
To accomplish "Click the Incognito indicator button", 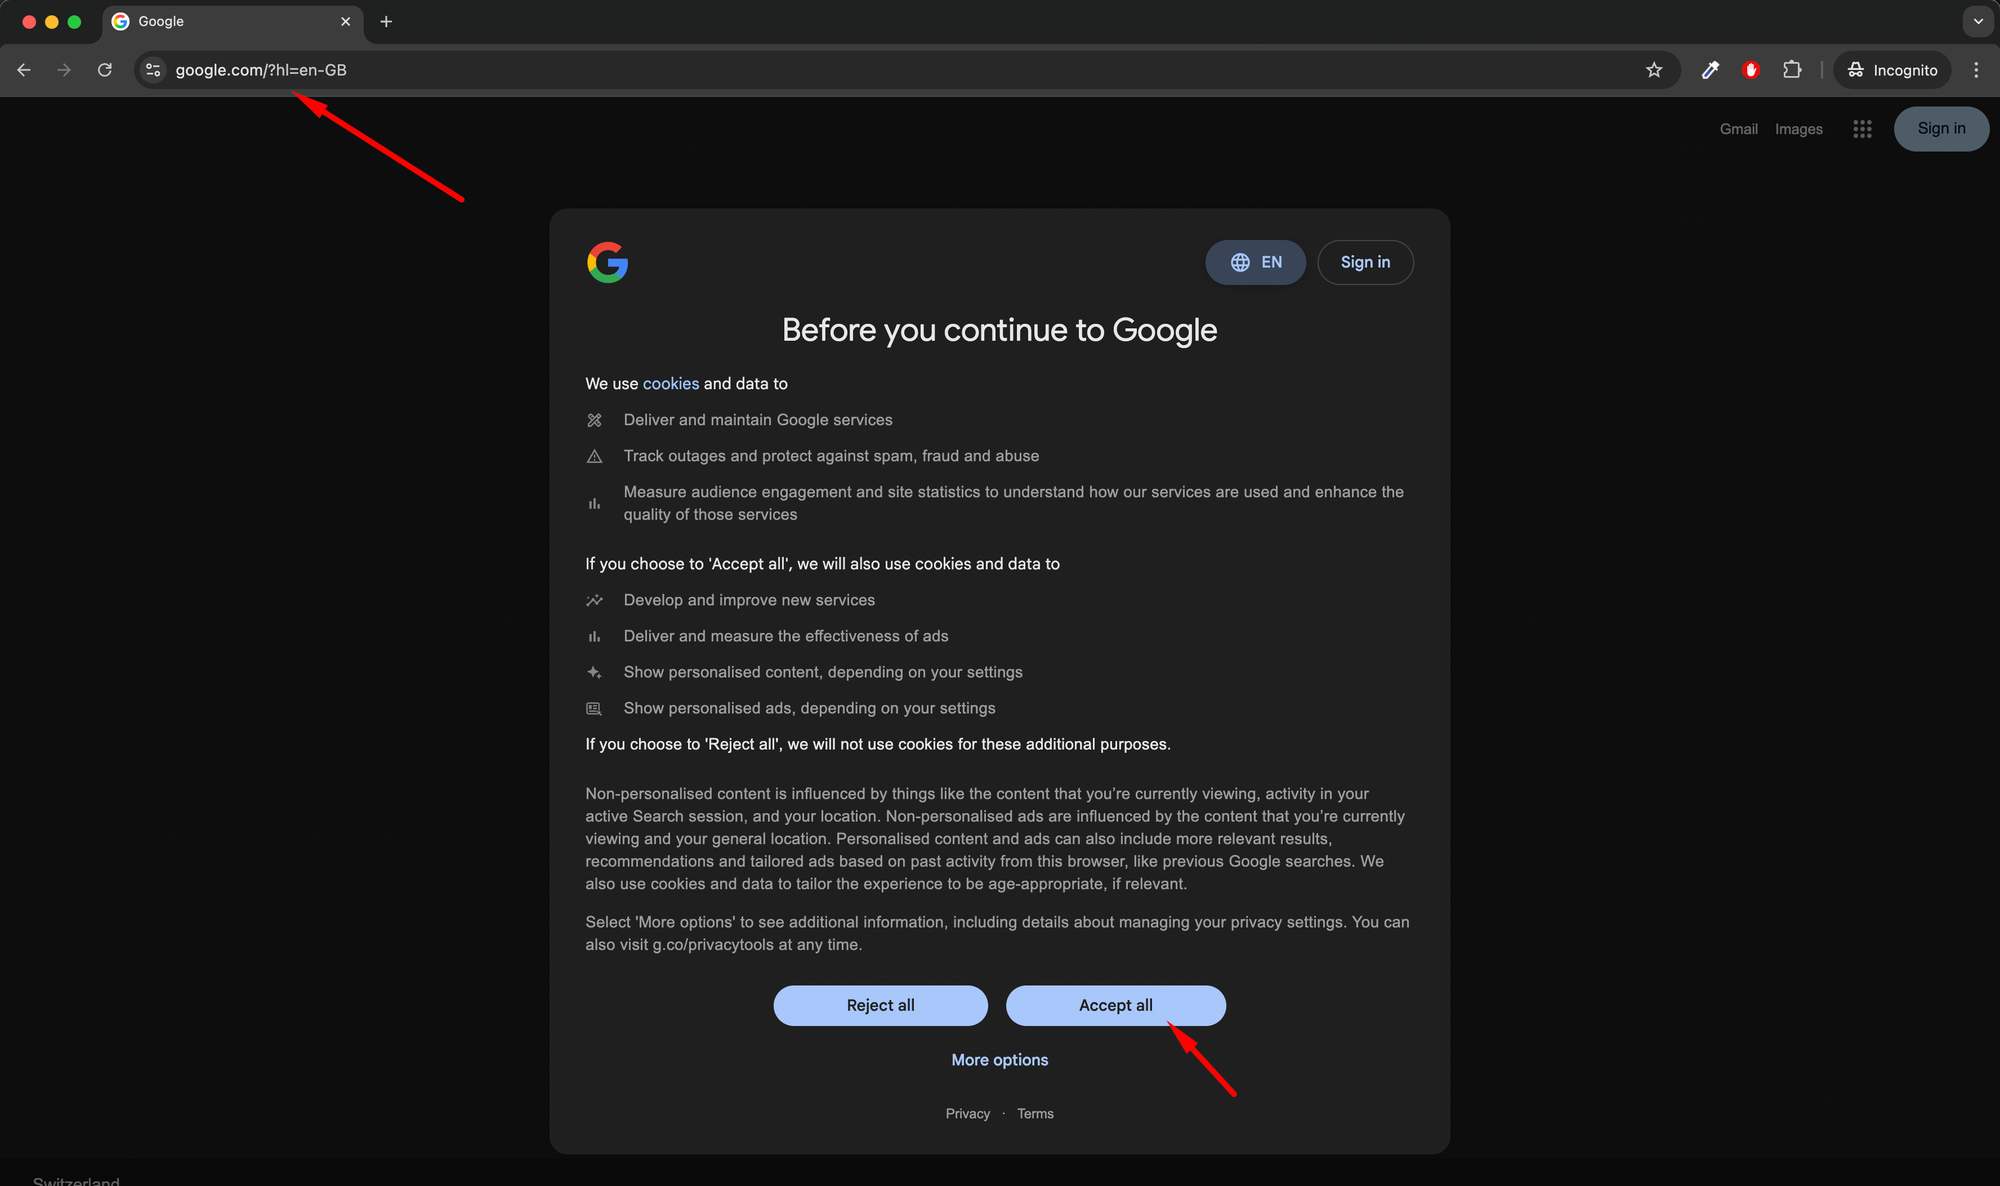I will pos(1892,70).
